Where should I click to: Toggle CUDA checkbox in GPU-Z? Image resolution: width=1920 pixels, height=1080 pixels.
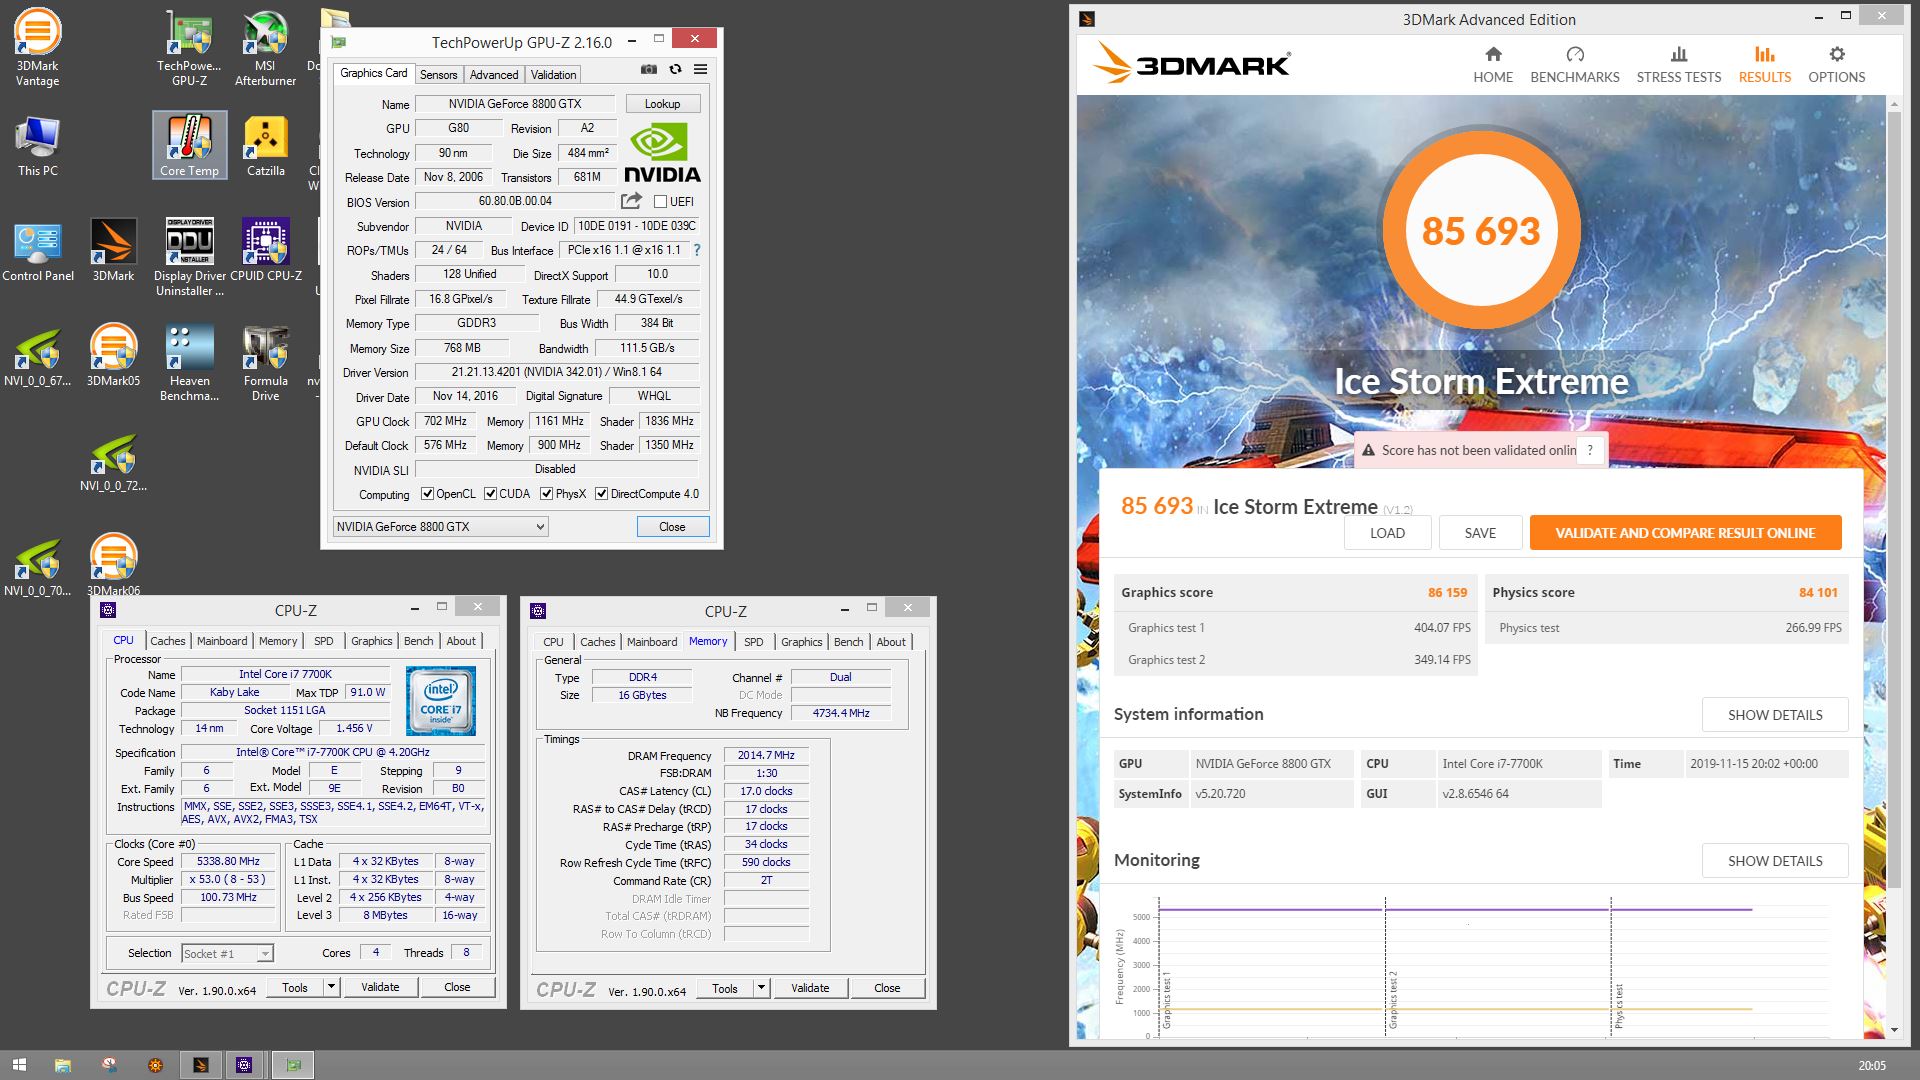point(491,494)
